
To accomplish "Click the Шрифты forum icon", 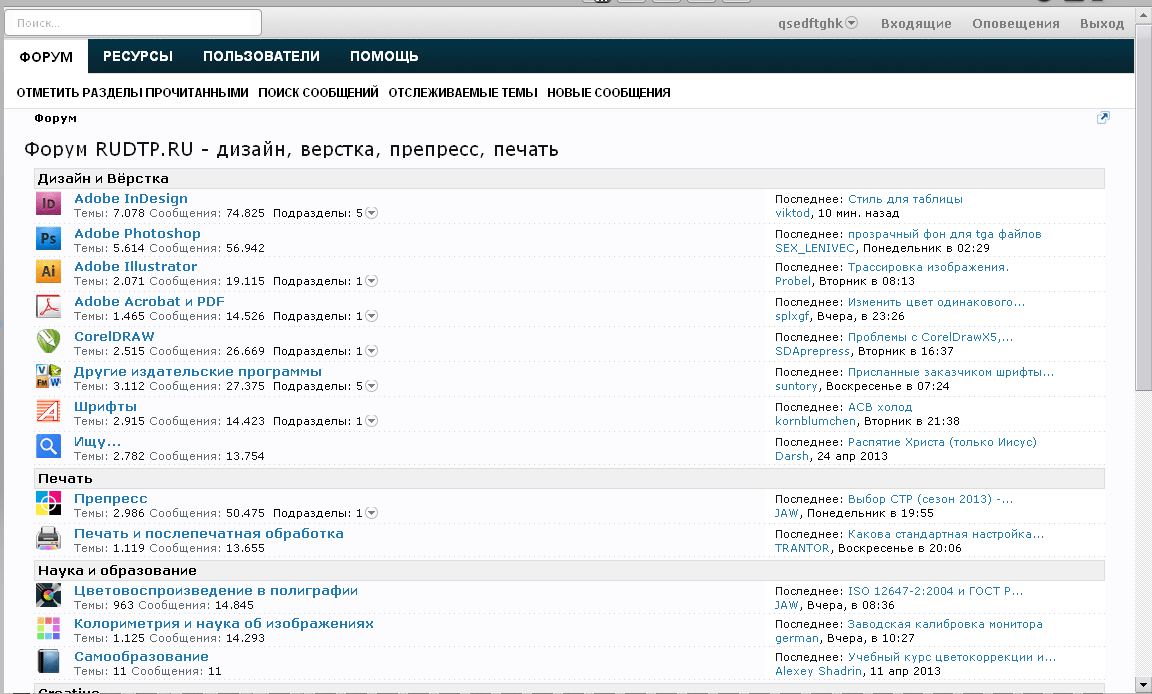I will tap(48, 412).
